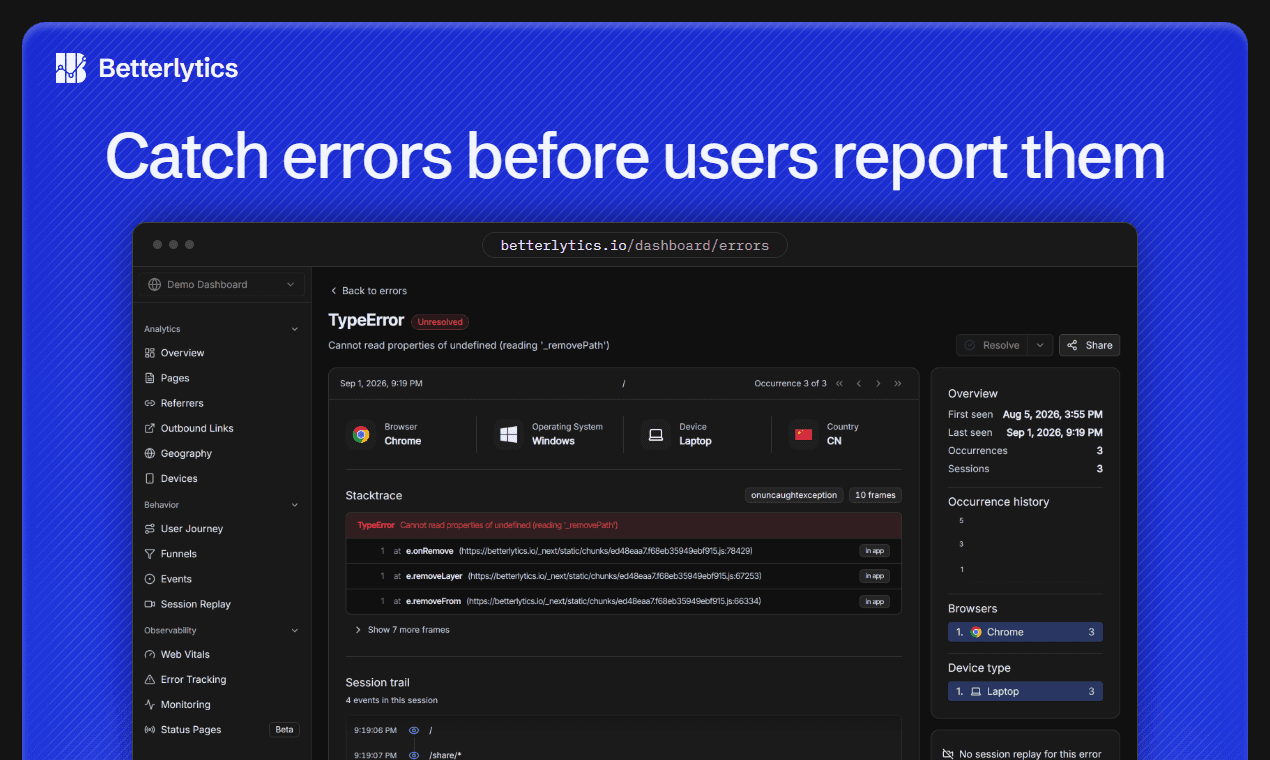This screenshot has height=760, width=1270.
Task: Expand Show 7 more frames
Action: [x=402, y=630]
